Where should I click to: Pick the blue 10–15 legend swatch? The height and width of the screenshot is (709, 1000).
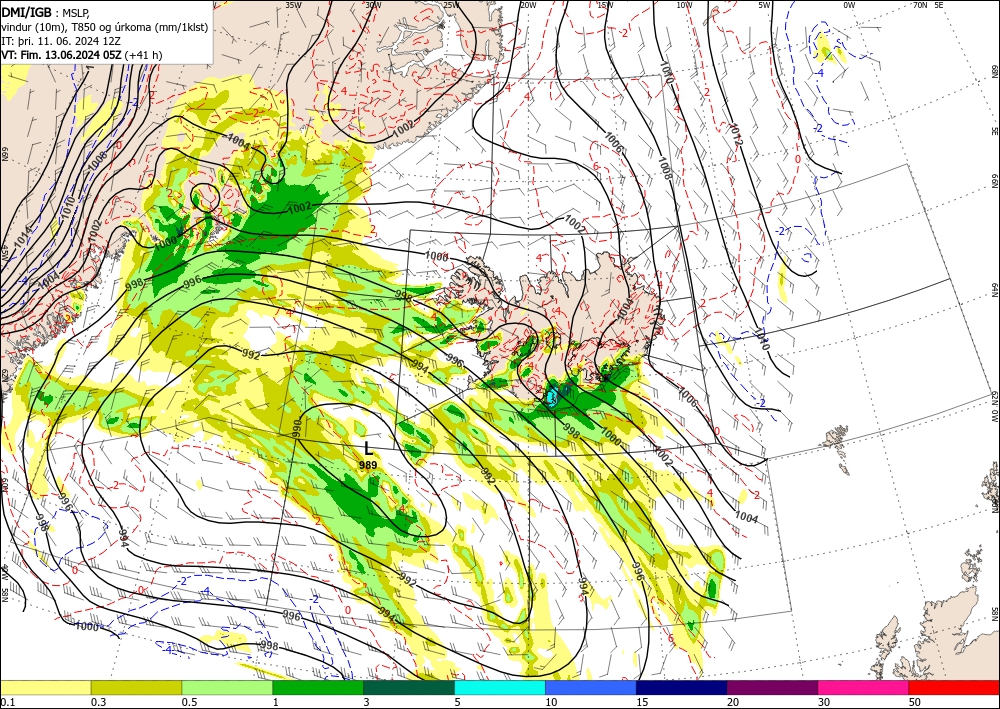[x=591, y=687]
